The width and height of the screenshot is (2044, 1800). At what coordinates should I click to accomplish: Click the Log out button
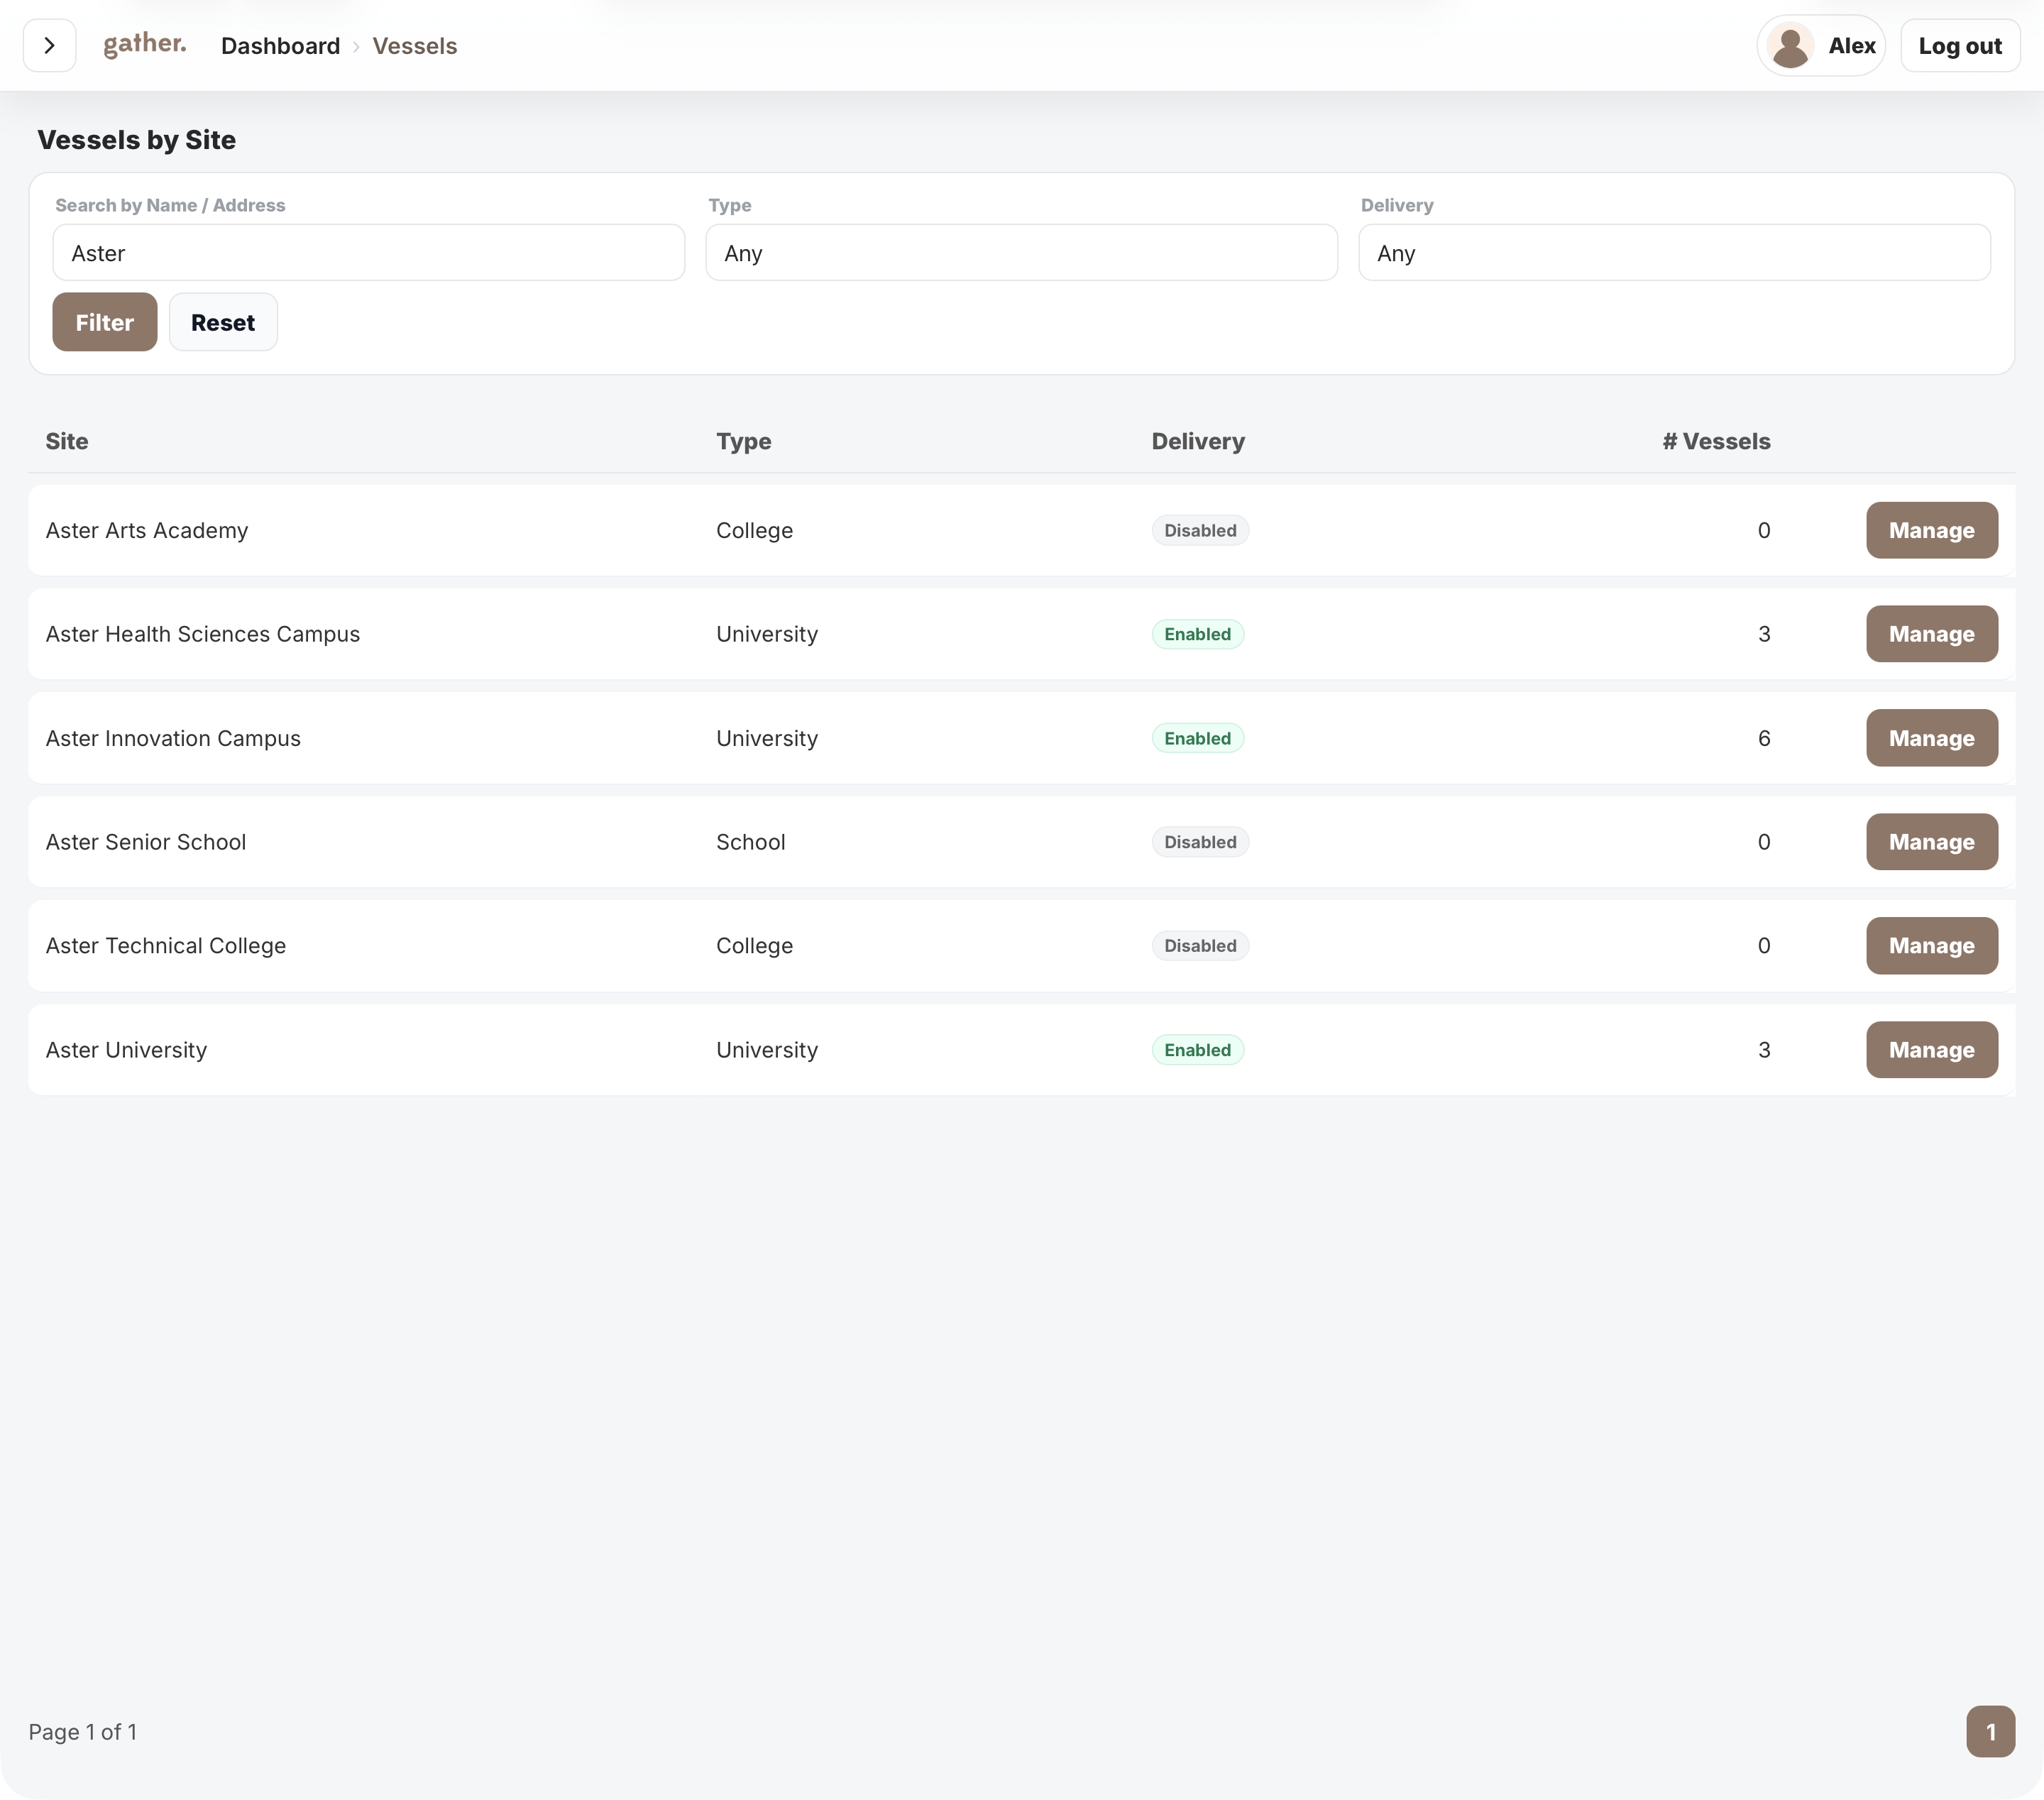[1960, 46]
